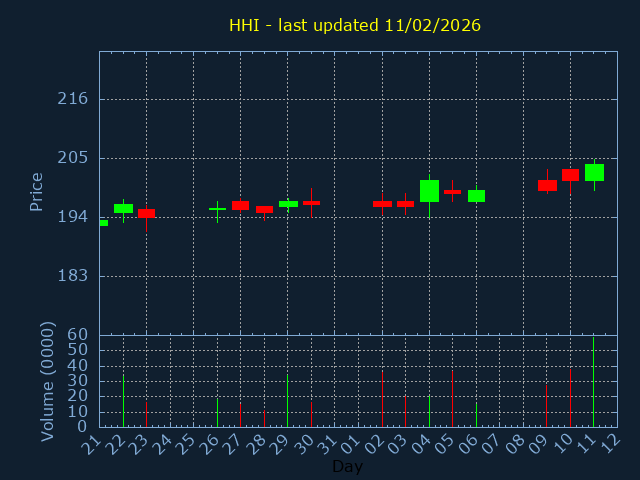Screen dimensions: 640x480
Task: Click the 216 price axis label
Action: click(x=73, y=99)
